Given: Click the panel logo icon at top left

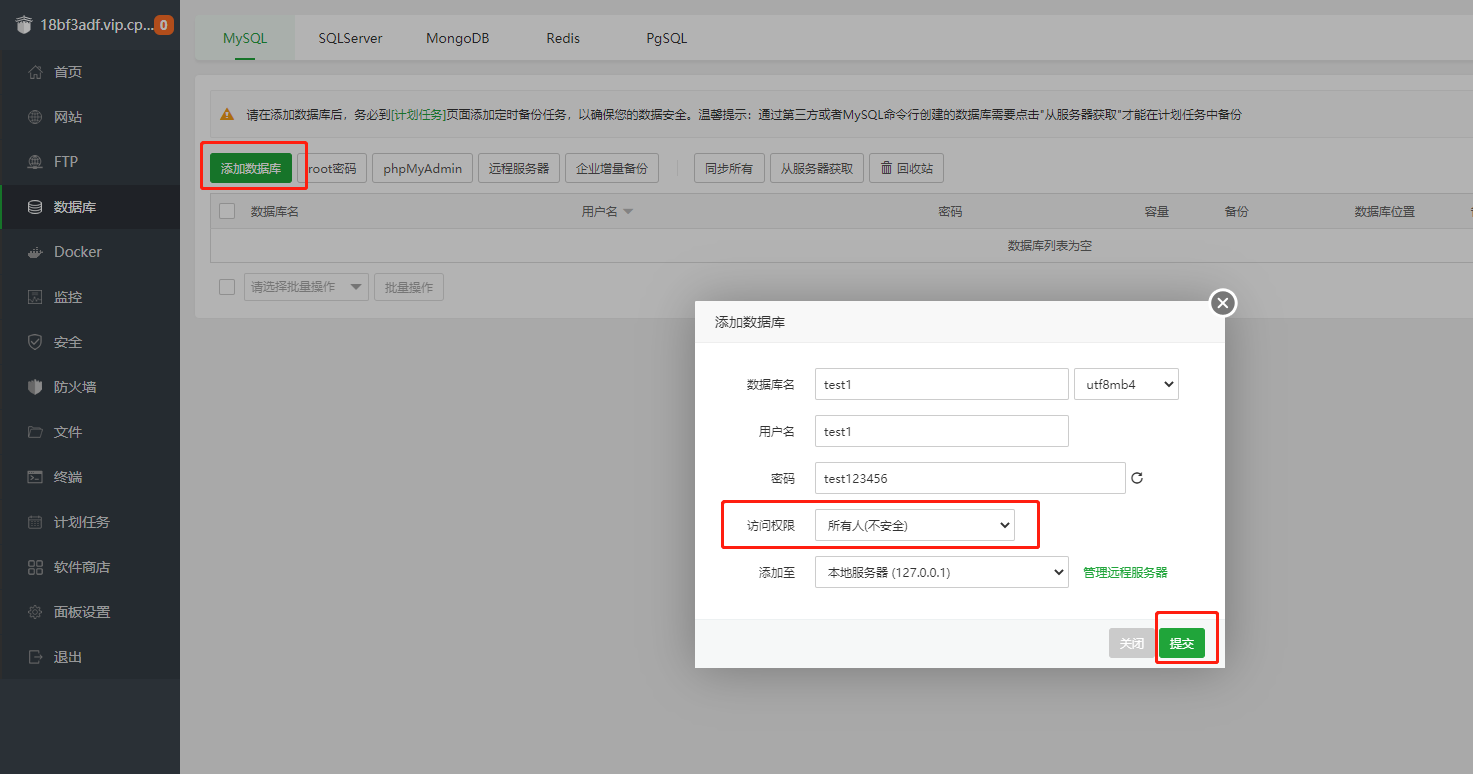Looking at the screenshot, I should (x=24, y=26).
